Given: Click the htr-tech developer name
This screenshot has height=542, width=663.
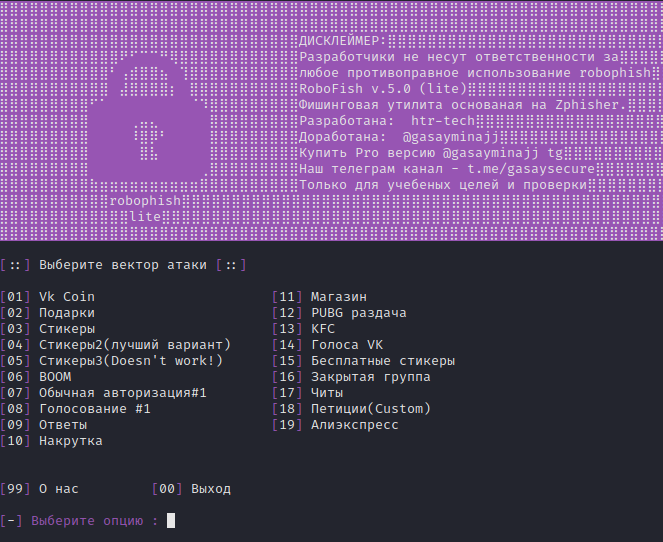Looking at the screenshot, I should pos(444,121).
